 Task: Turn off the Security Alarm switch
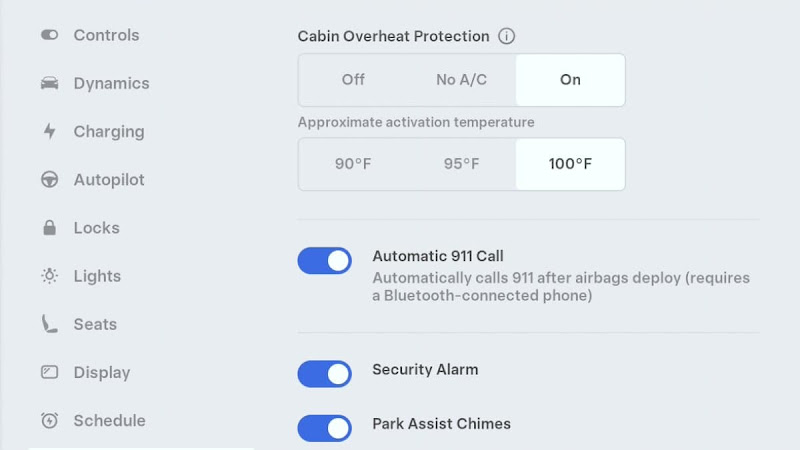(325, 374)
